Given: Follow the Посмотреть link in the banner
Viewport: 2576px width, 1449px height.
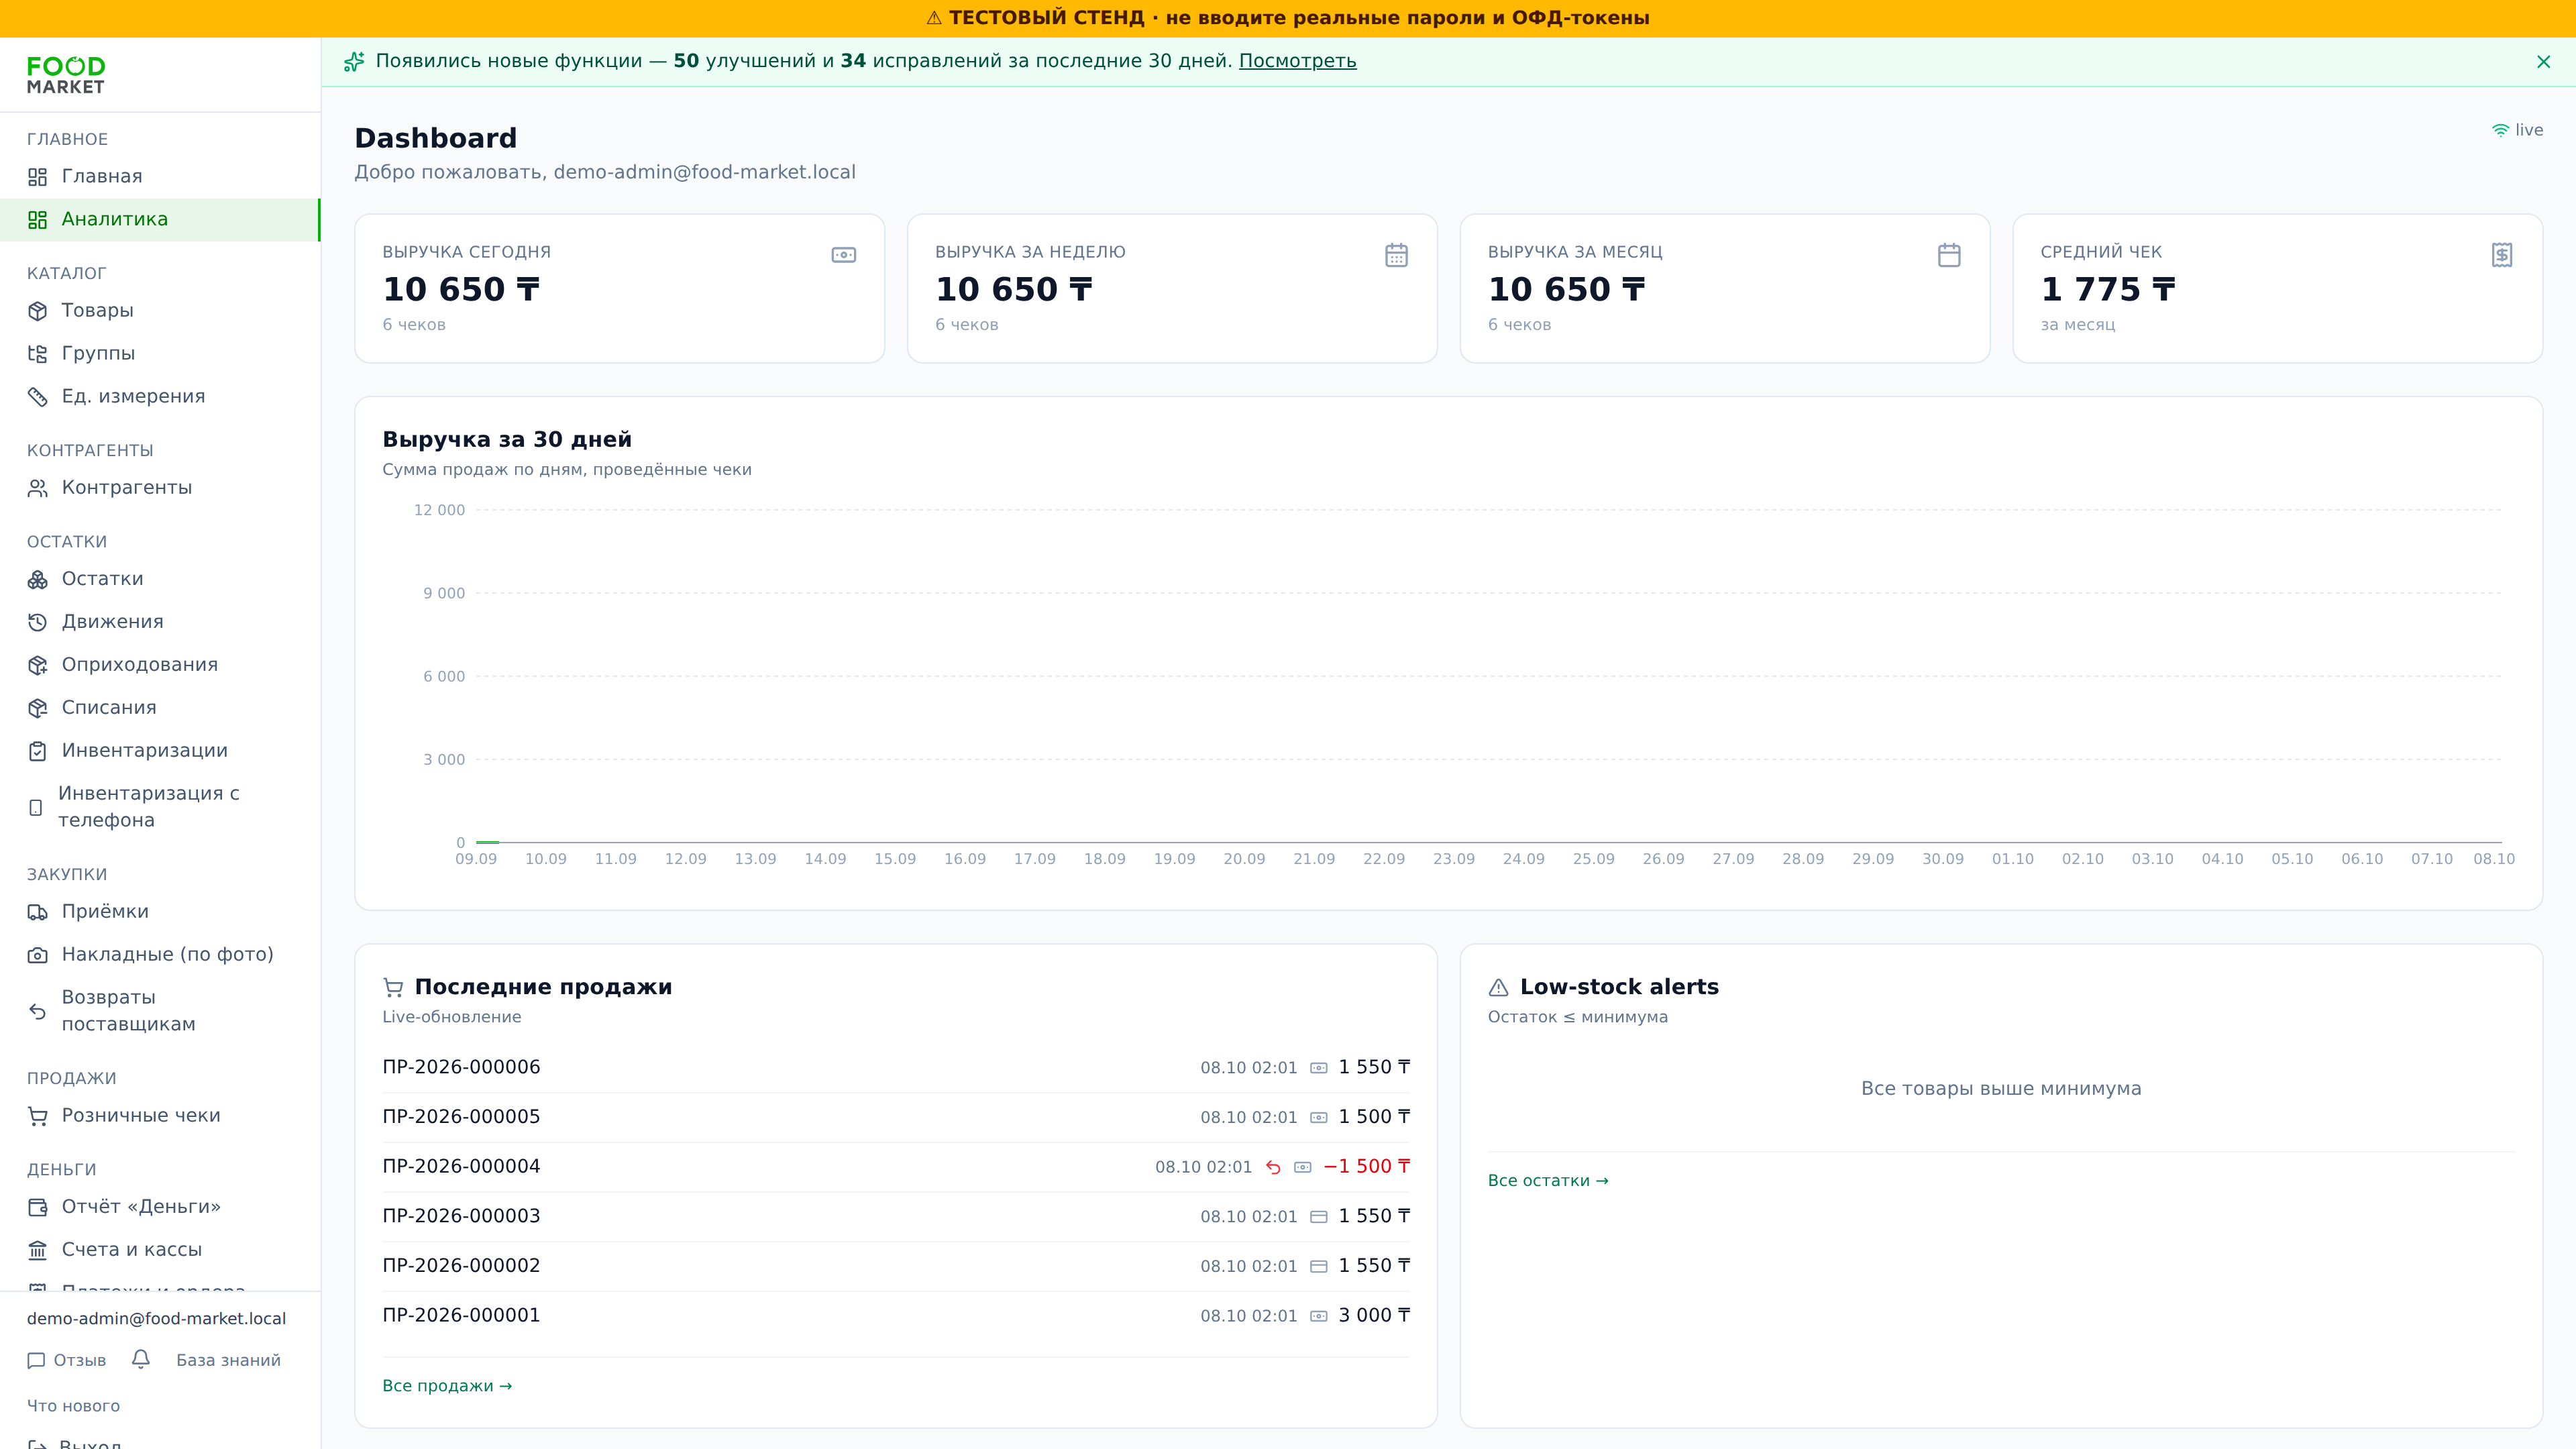Looking at the screenshot, I should tap(1297, 61).
